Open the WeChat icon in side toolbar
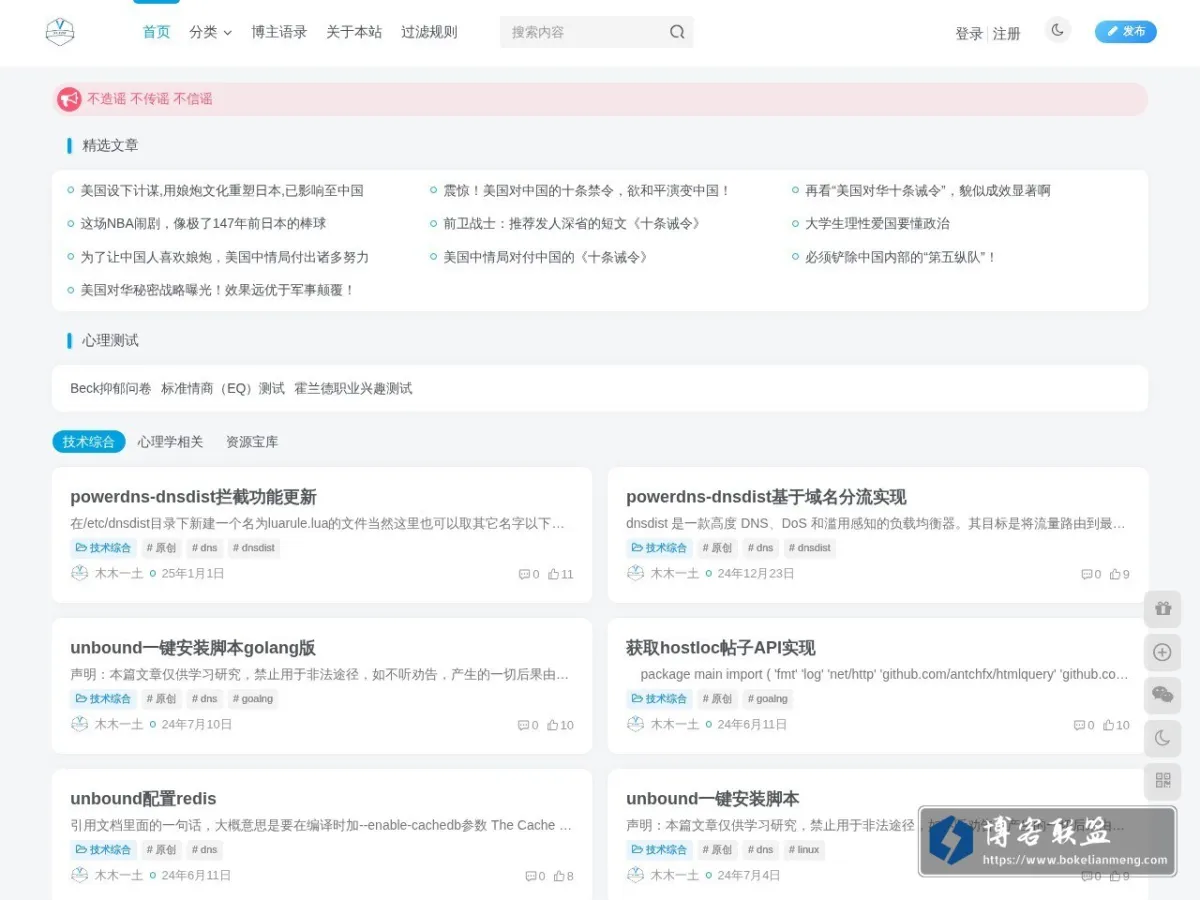 point(1162,695)
